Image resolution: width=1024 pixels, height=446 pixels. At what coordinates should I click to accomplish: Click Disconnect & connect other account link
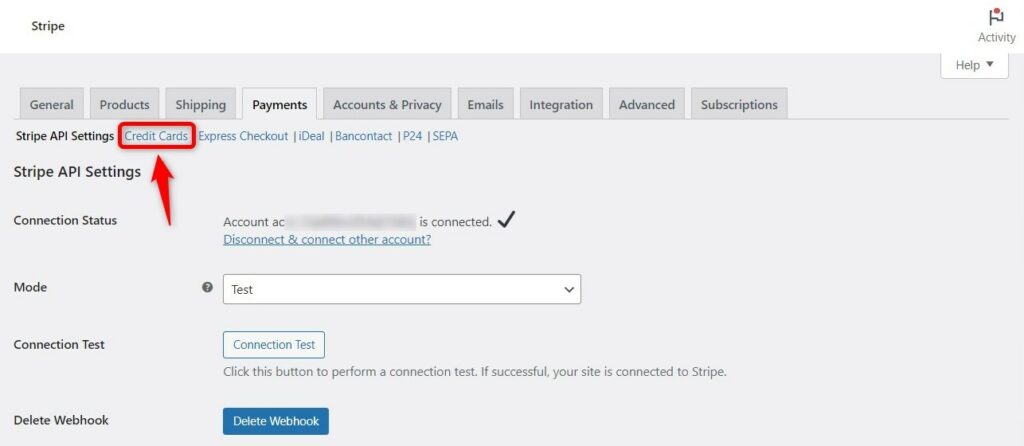coord(327,239)
